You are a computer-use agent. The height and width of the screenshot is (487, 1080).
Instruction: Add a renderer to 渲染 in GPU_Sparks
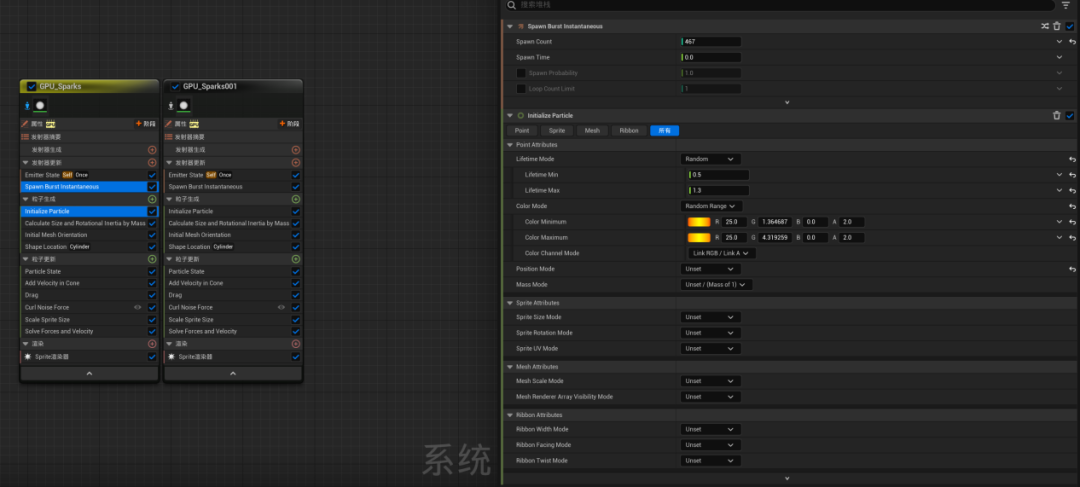click(152, 344)
